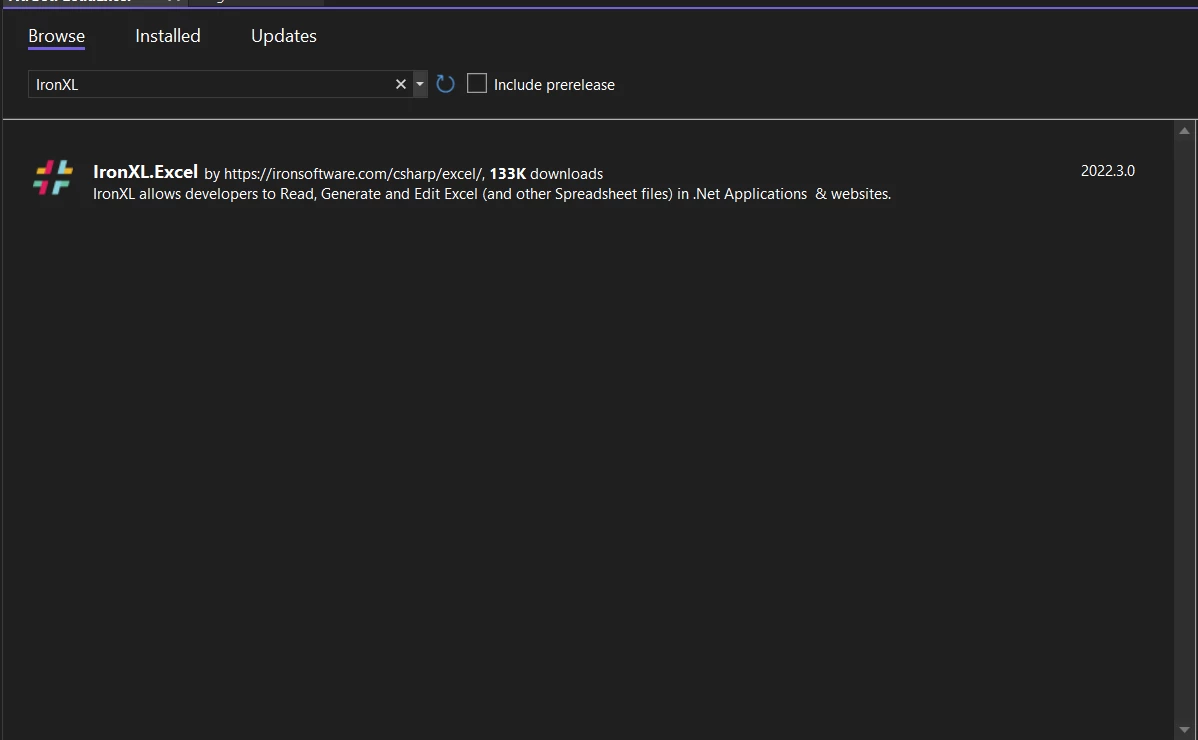This screenshot has height=740, width=1198.
Task: Focus the IronXL search input field
Action: click(210, 84)
